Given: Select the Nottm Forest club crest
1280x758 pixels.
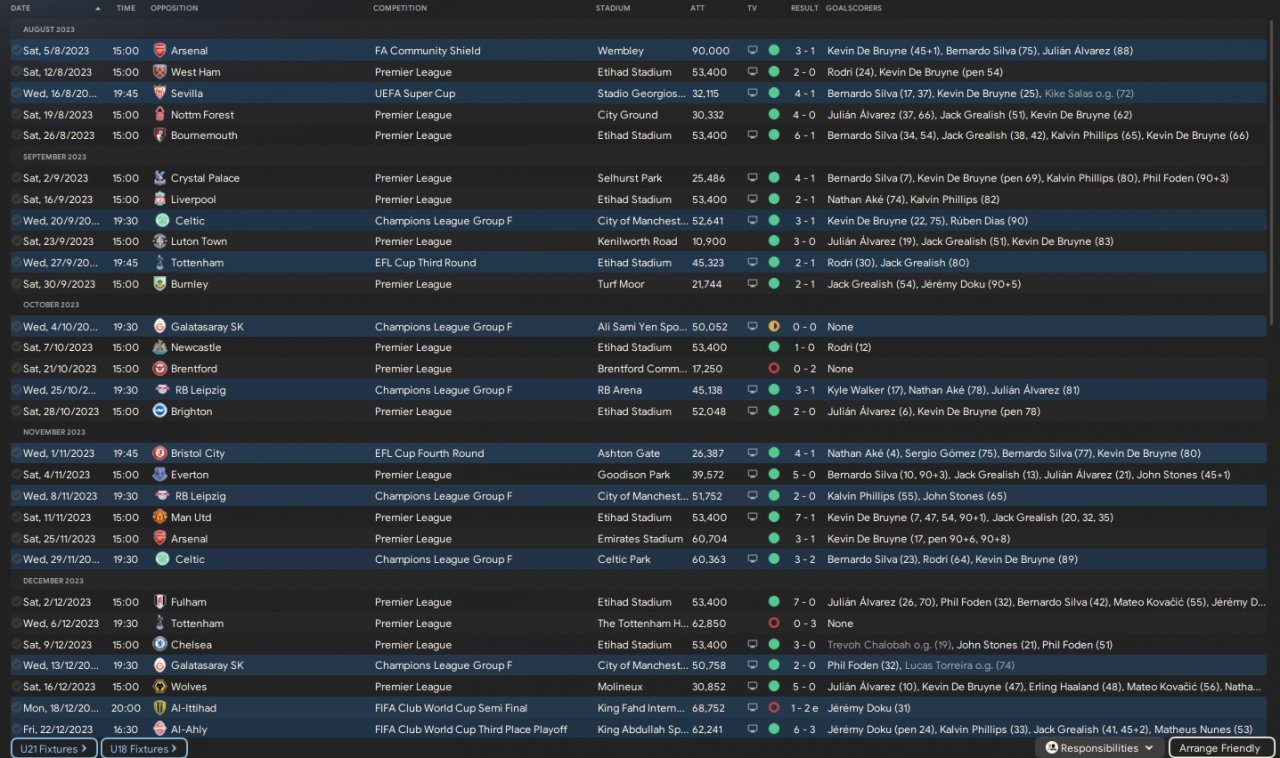Looking at the screenshot, I should [160, 115].
